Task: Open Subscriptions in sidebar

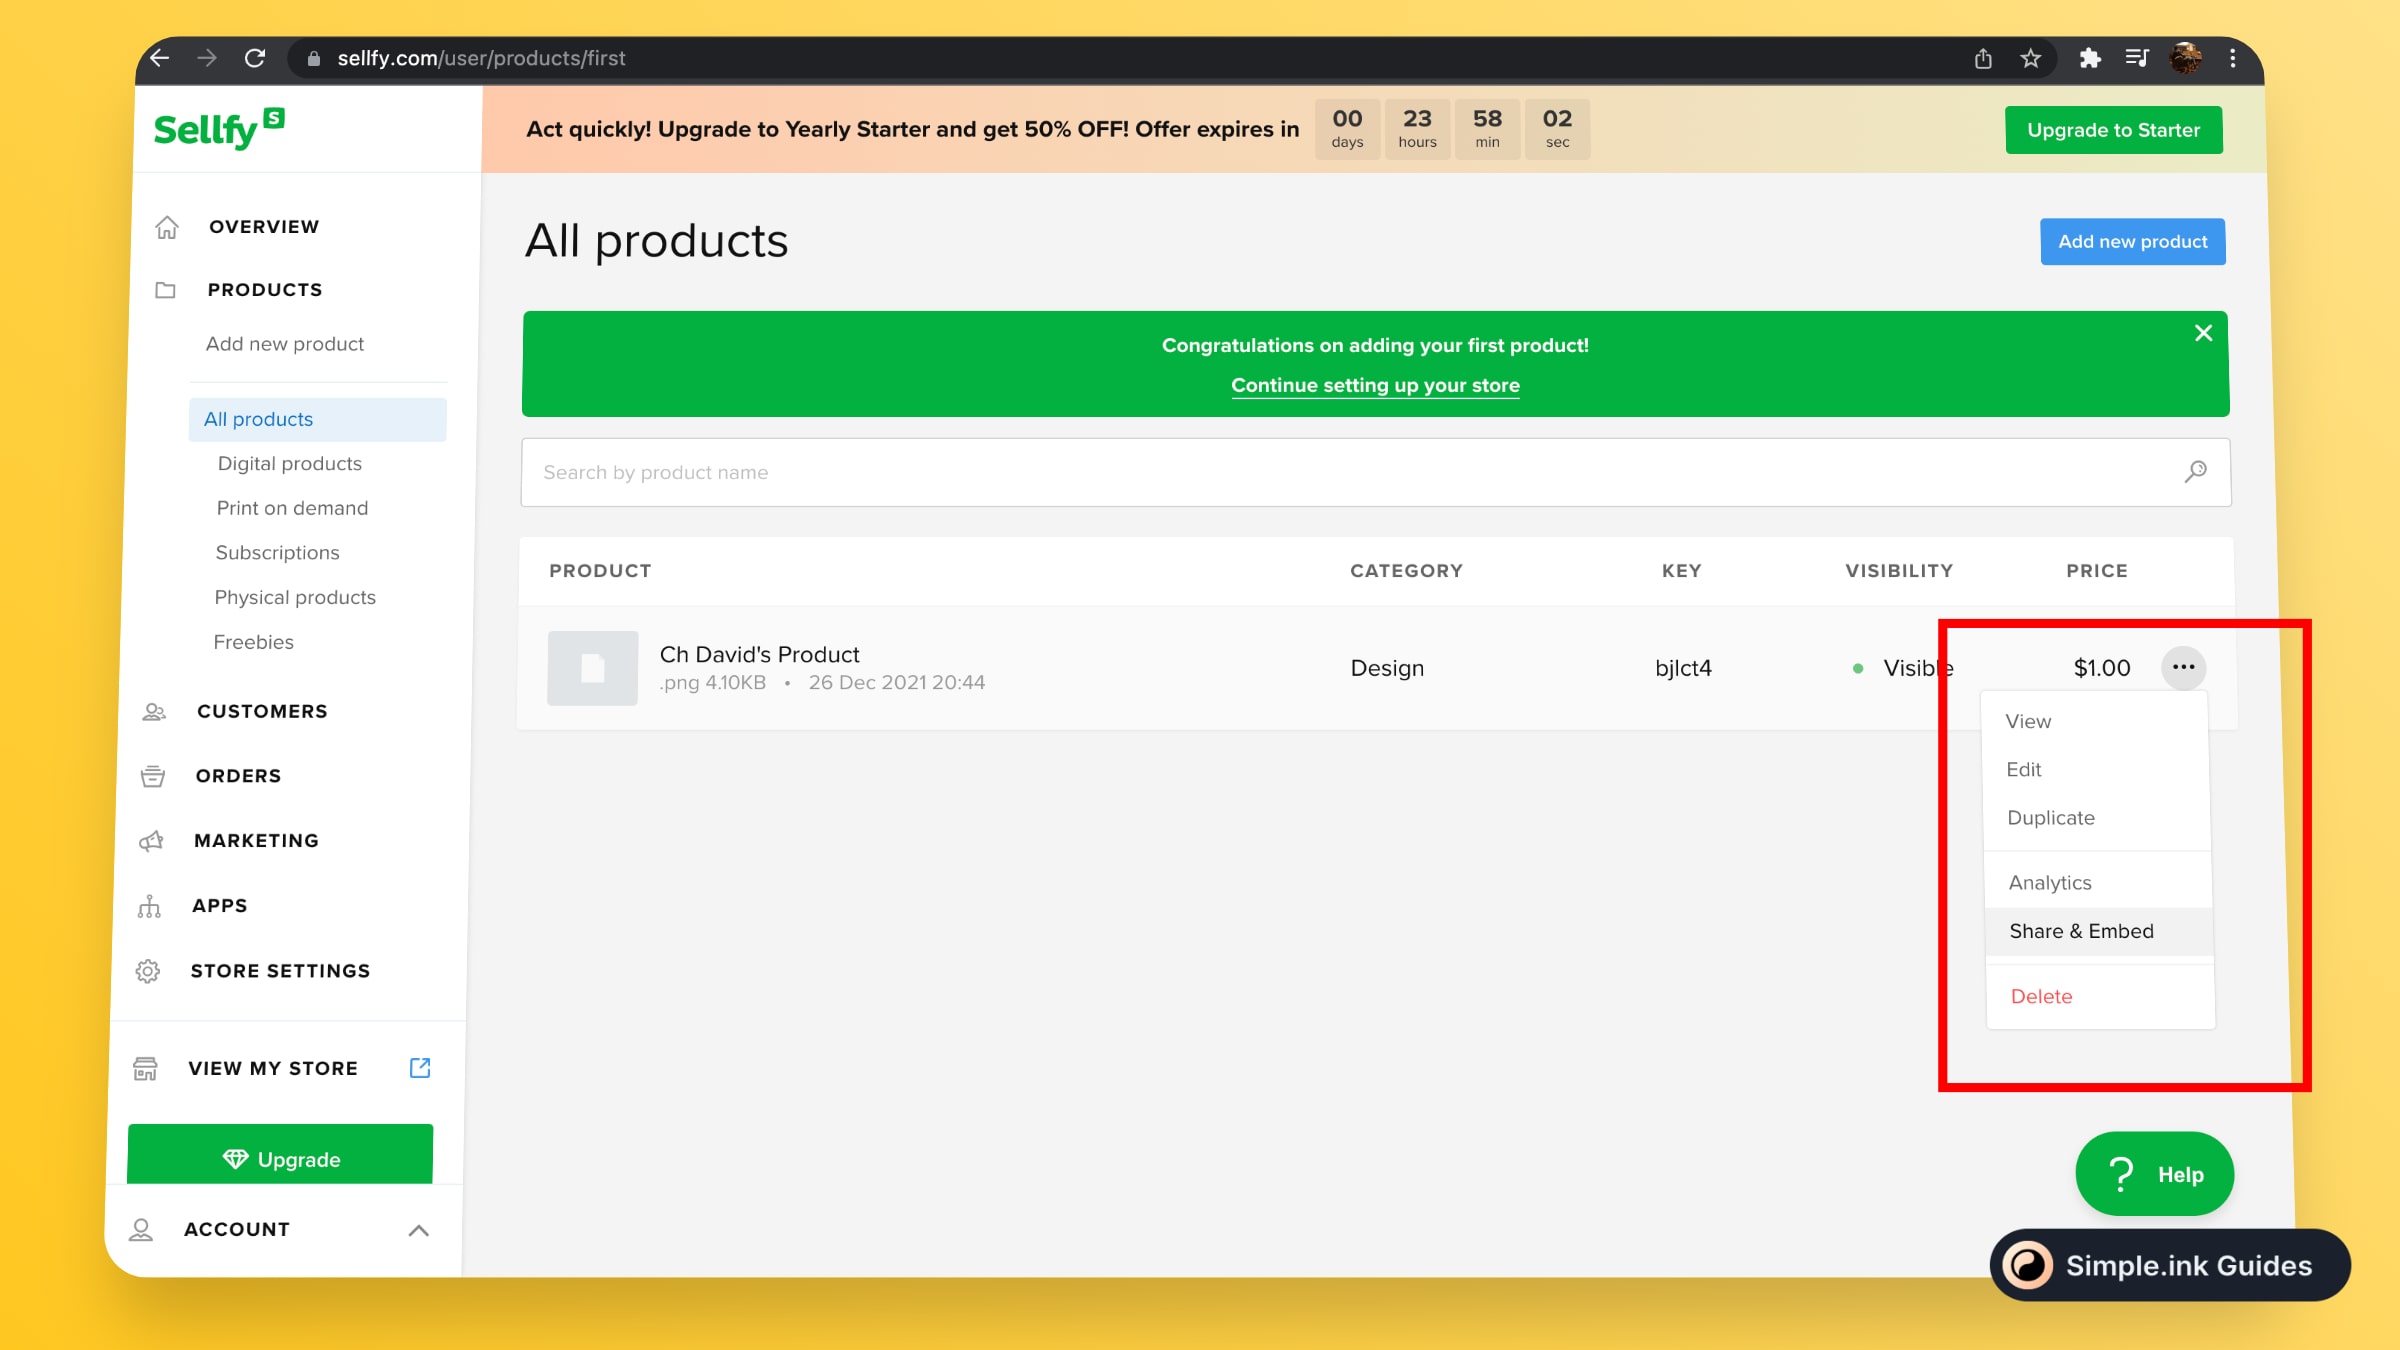Action: (x=277, y=553)
